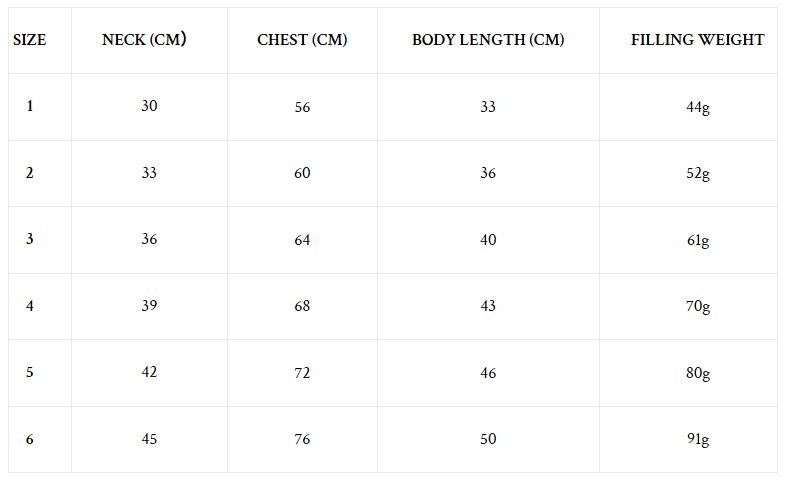This screenshot has height=485, width=787.
Task: Click the BODY LENGTH (CM) header
Action: (488, 40)
